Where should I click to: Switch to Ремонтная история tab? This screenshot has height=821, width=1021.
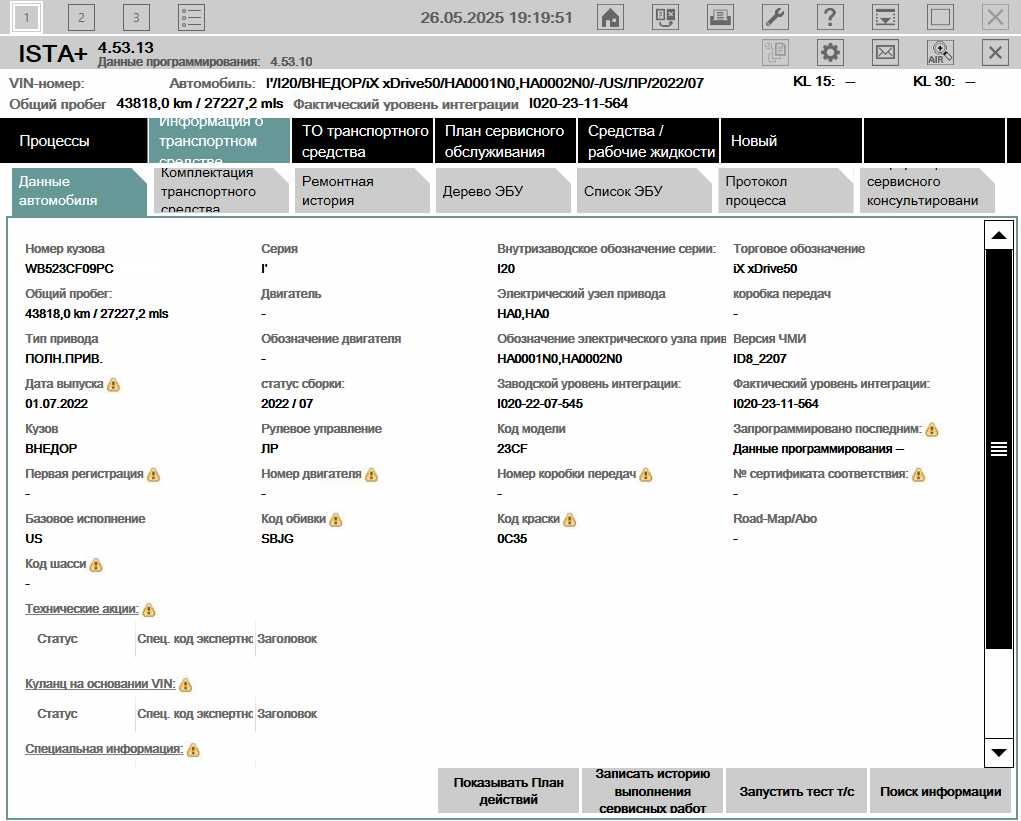point(362,191)
